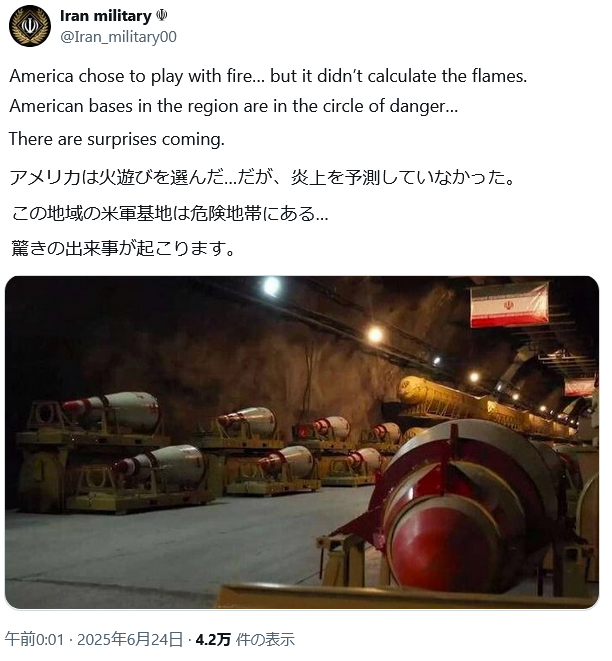
Task: Click the Iranian flag hanging in the photo
Action: click(x=510, y=305)
